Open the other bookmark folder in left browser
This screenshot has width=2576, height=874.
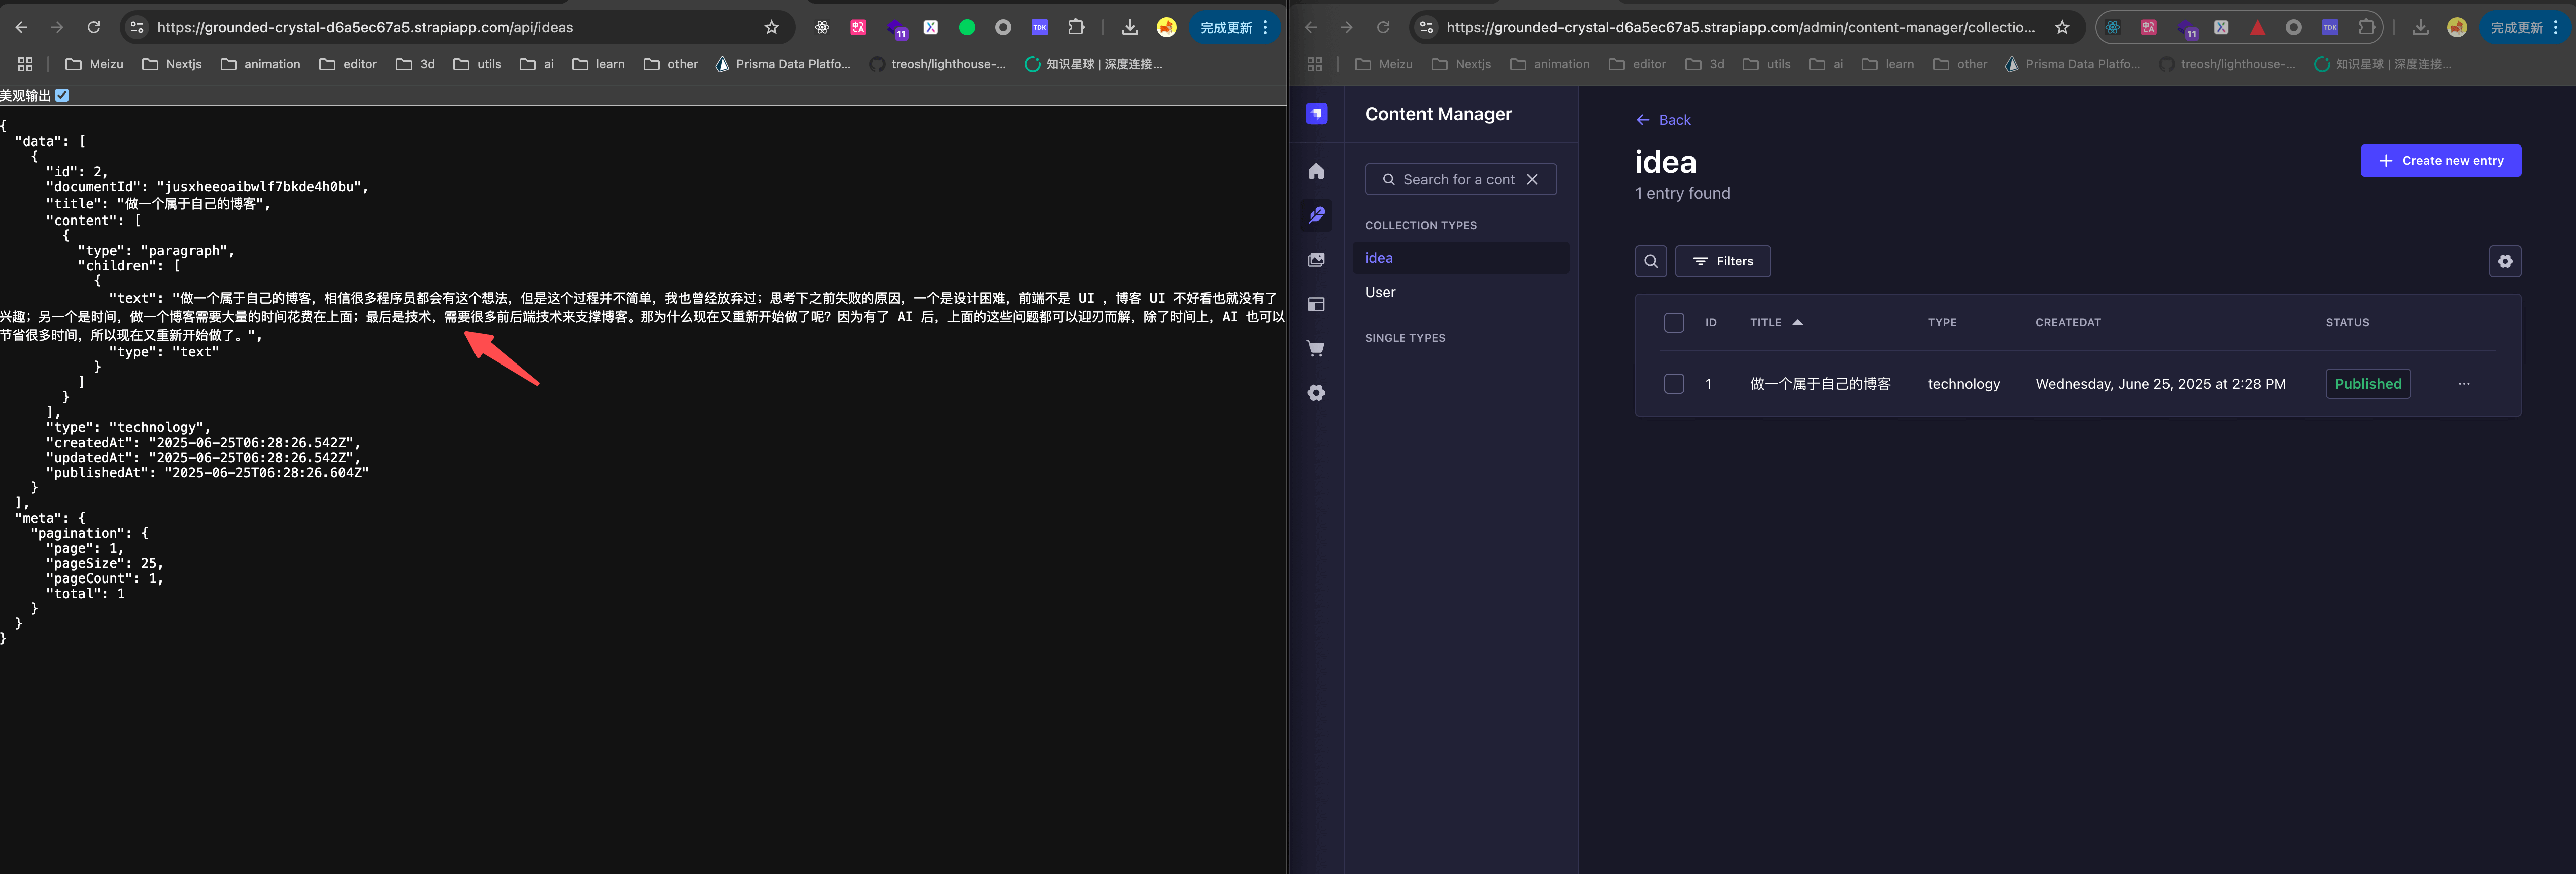pyautogui.click(x=671, y=64)
